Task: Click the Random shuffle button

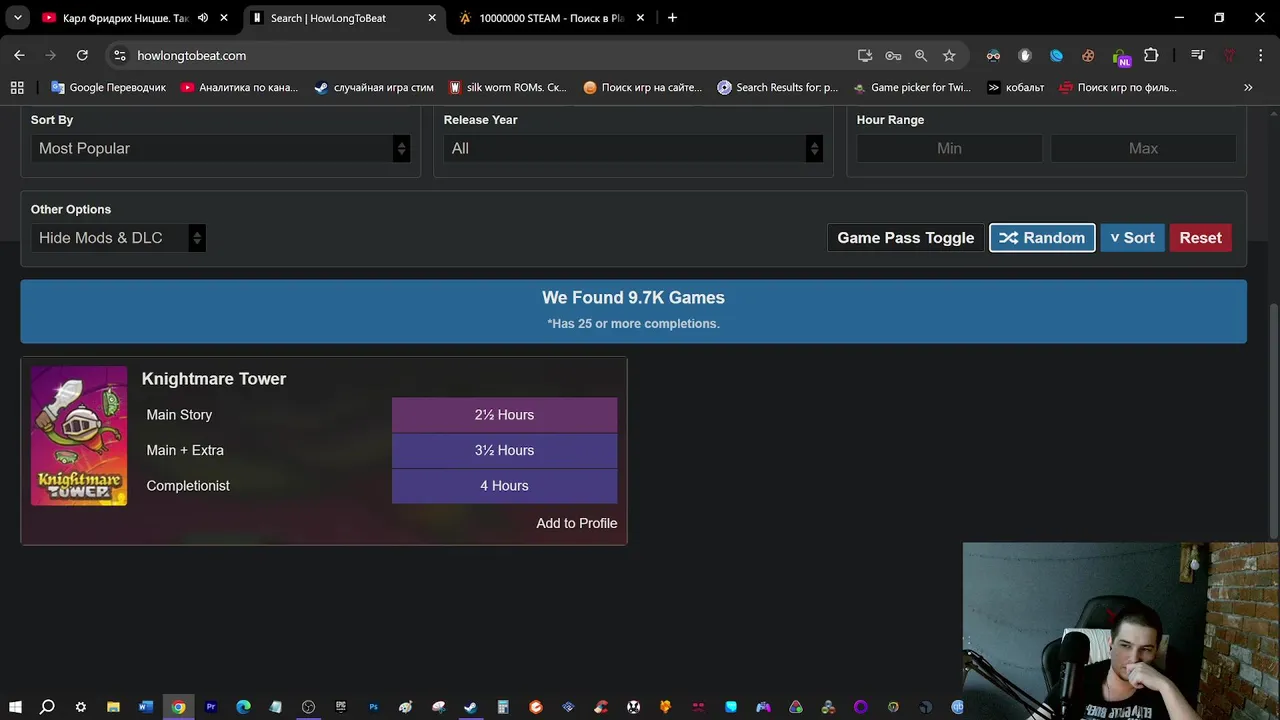Action: [x=1042, y=238]
